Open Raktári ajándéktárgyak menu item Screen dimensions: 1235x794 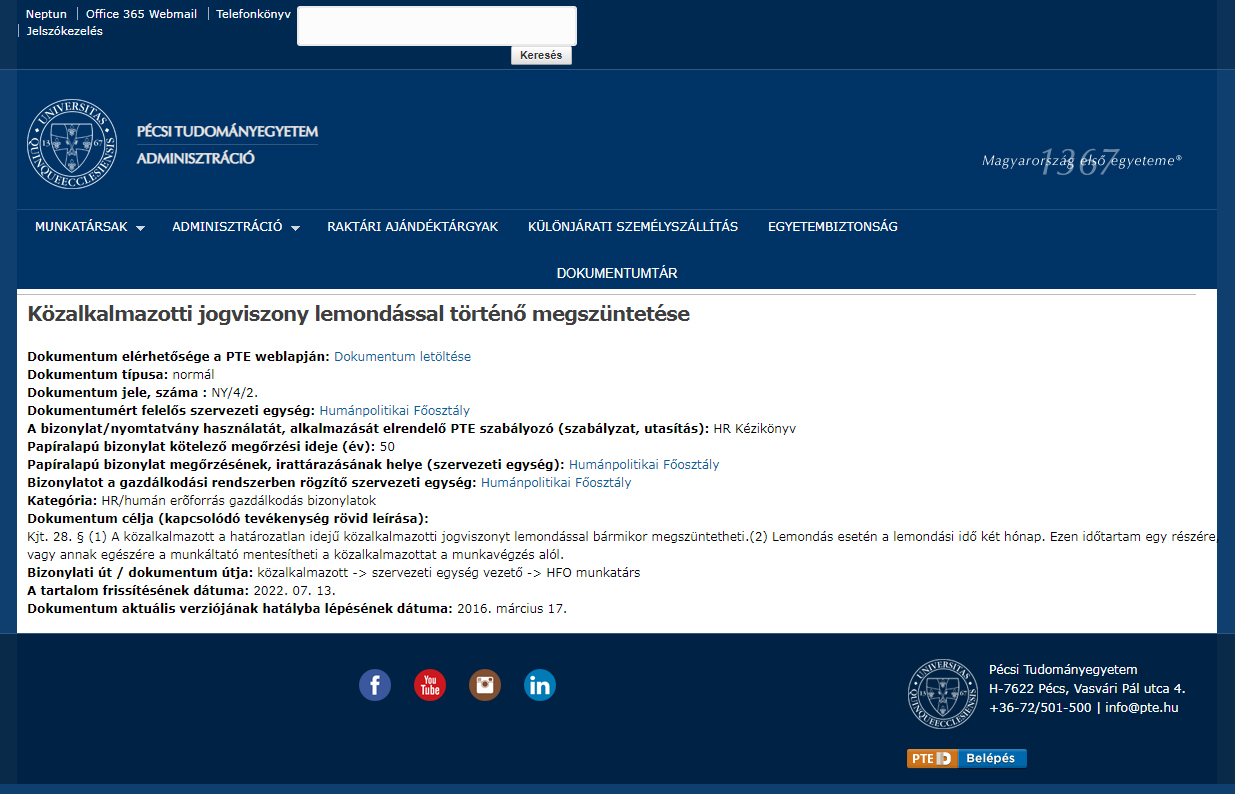click(412, 227)
